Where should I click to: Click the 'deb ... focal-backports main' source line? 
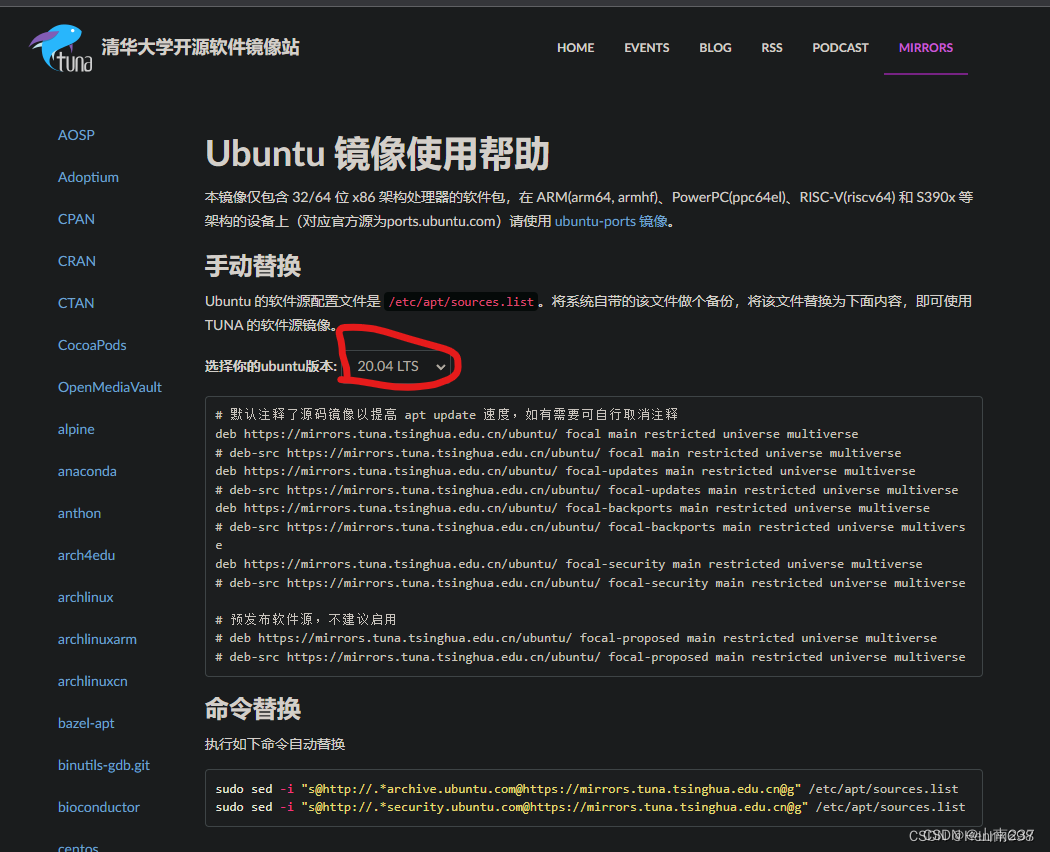(x=573, y=508)
